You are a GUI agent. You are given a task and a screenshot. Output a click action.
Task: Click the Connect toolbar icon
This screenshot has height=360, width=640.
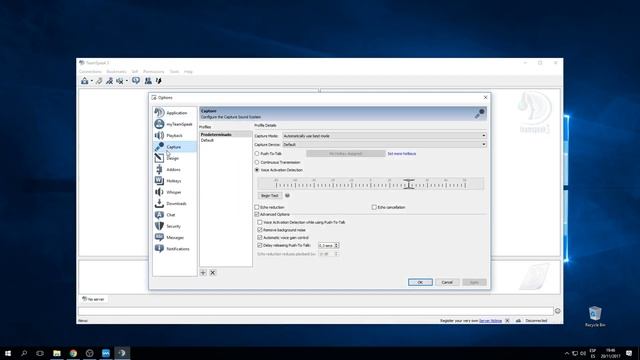(84, 81)
